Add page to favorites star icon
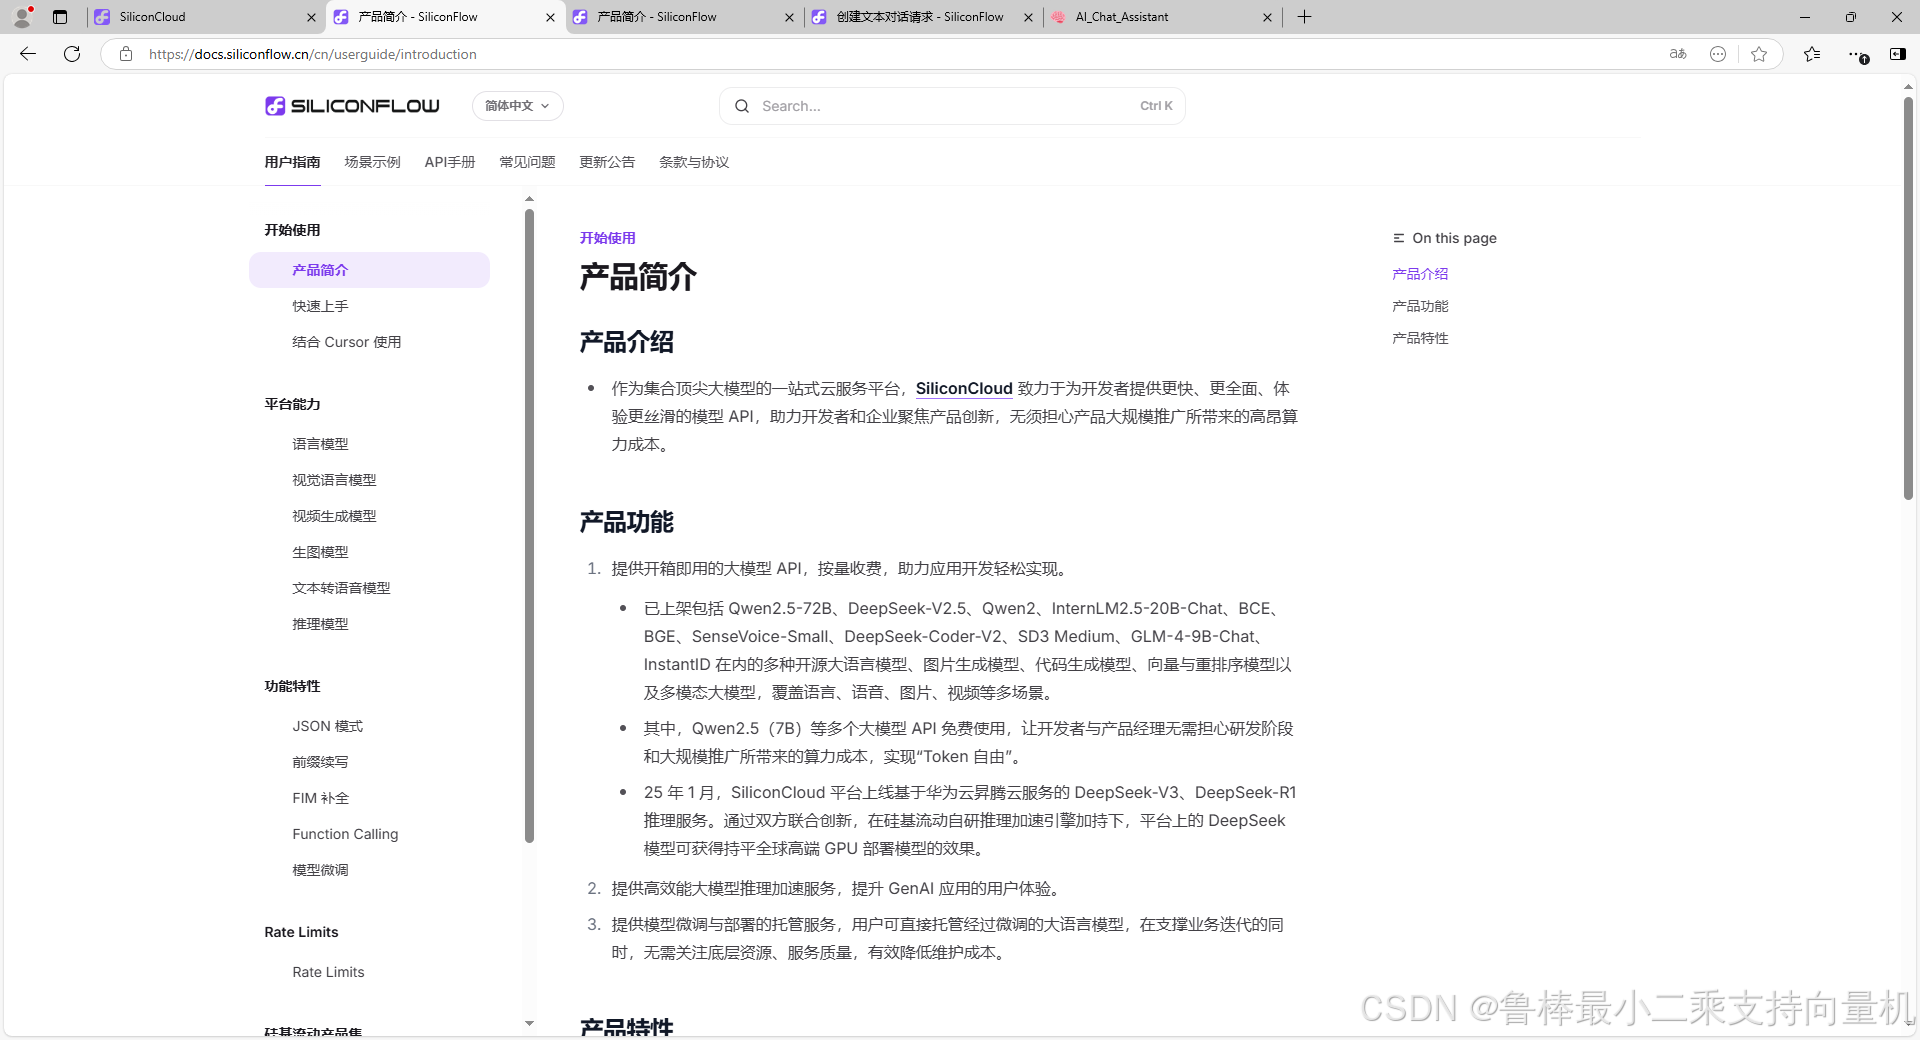This screenshot has height=1040, width=1920. pyautogui.click(x=1759, y=54)
